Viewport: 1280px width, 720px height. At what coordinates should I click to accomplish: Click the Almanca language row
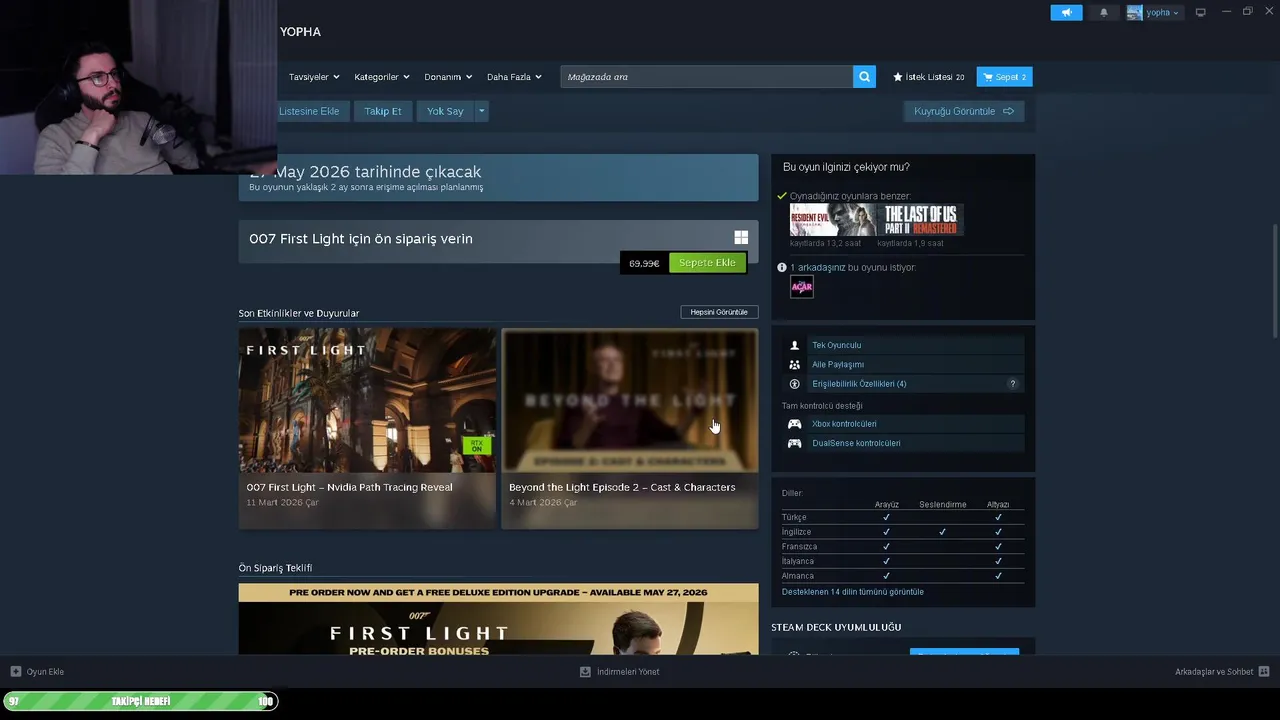pyautogui.click(x=903, y=576)
